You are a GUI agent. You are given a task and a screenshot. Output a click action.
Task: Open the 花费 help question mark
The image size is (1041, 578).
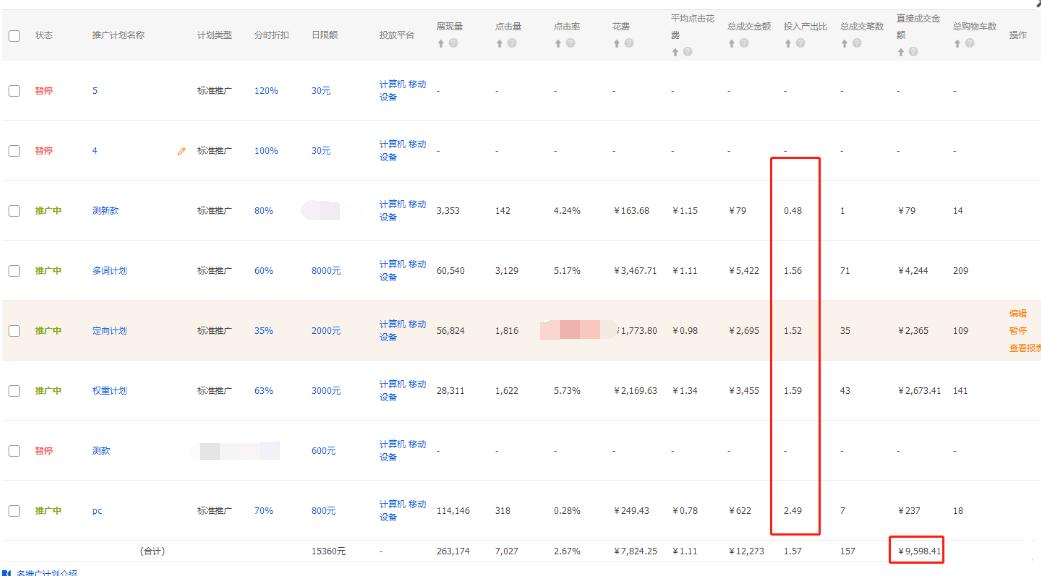click(x=629, y=44)
